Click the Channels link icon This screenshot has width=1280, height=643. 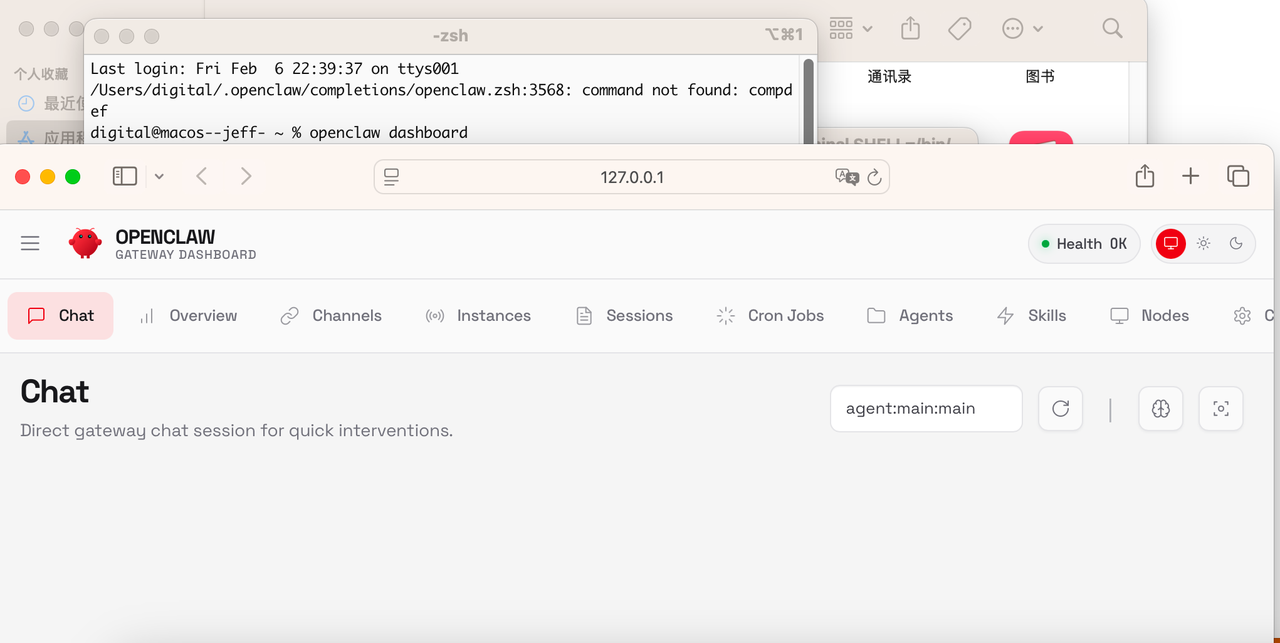pos(290,316)
